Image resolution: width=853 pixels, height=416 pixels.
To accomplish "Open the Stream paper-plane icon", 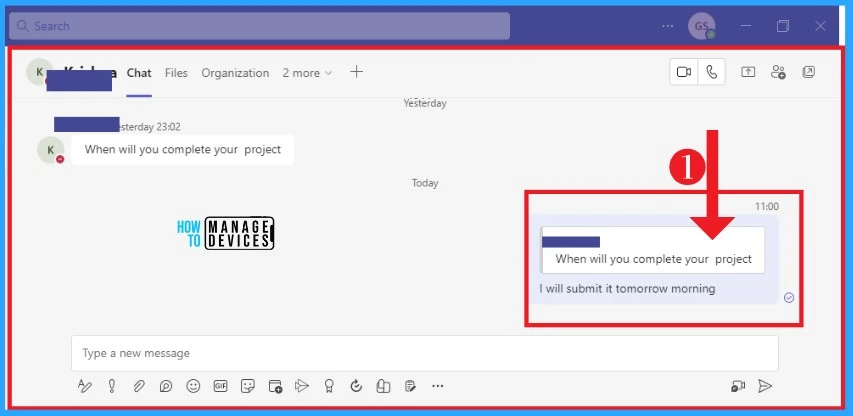I will click(x=301, y=386).
